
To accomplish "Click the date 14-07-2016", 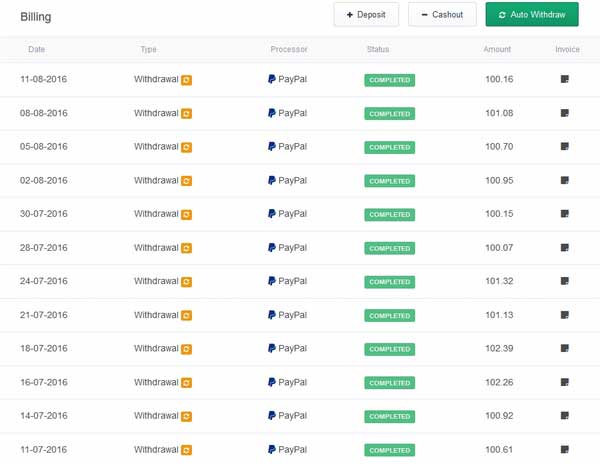I will 43,416.
